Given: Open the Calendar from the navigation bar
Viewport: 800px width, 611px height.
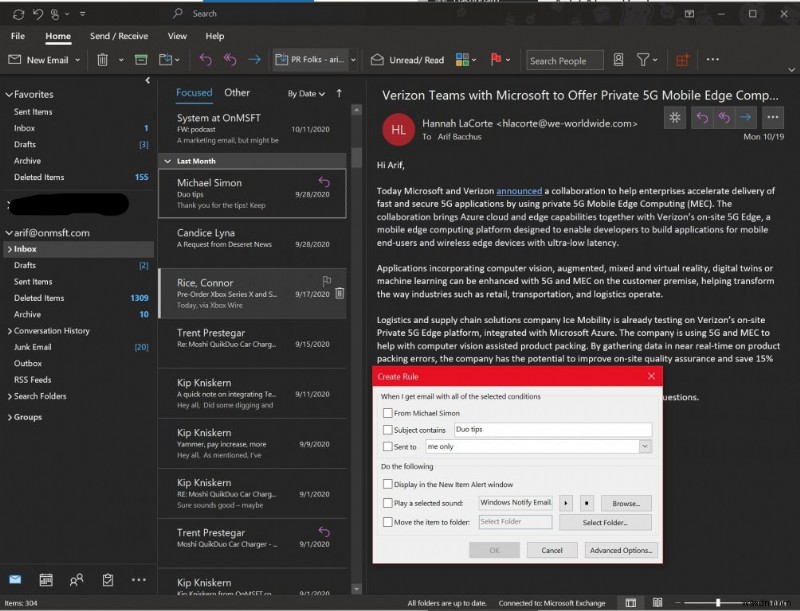Looking at the screenshot, I should point(46,580).
